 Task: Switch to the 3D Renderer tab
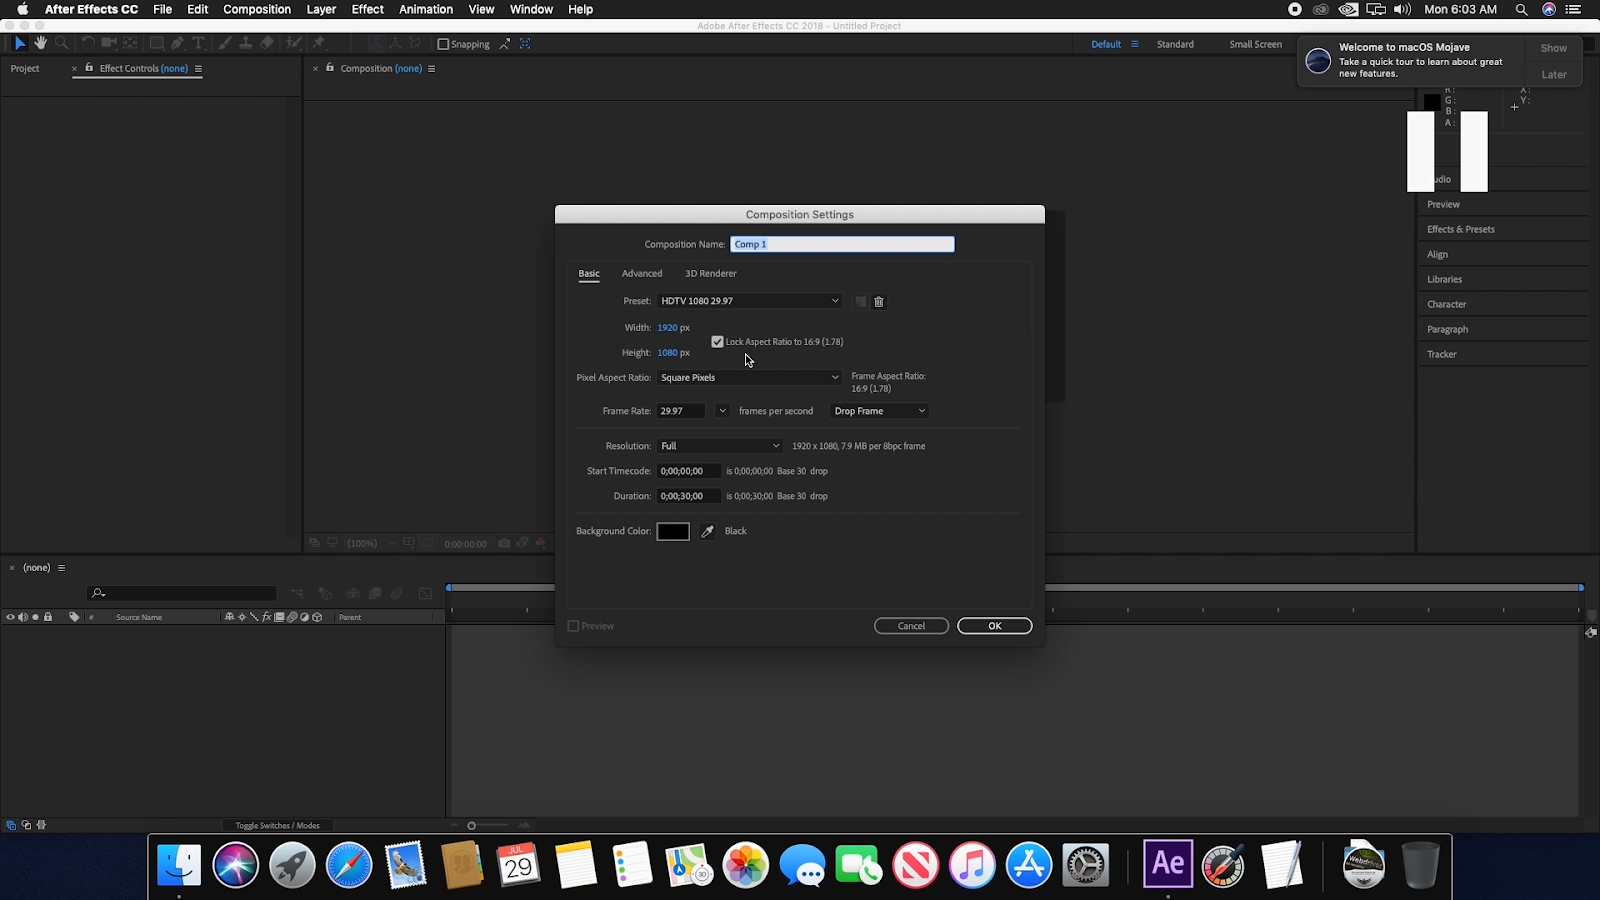[x=710, y=273]
